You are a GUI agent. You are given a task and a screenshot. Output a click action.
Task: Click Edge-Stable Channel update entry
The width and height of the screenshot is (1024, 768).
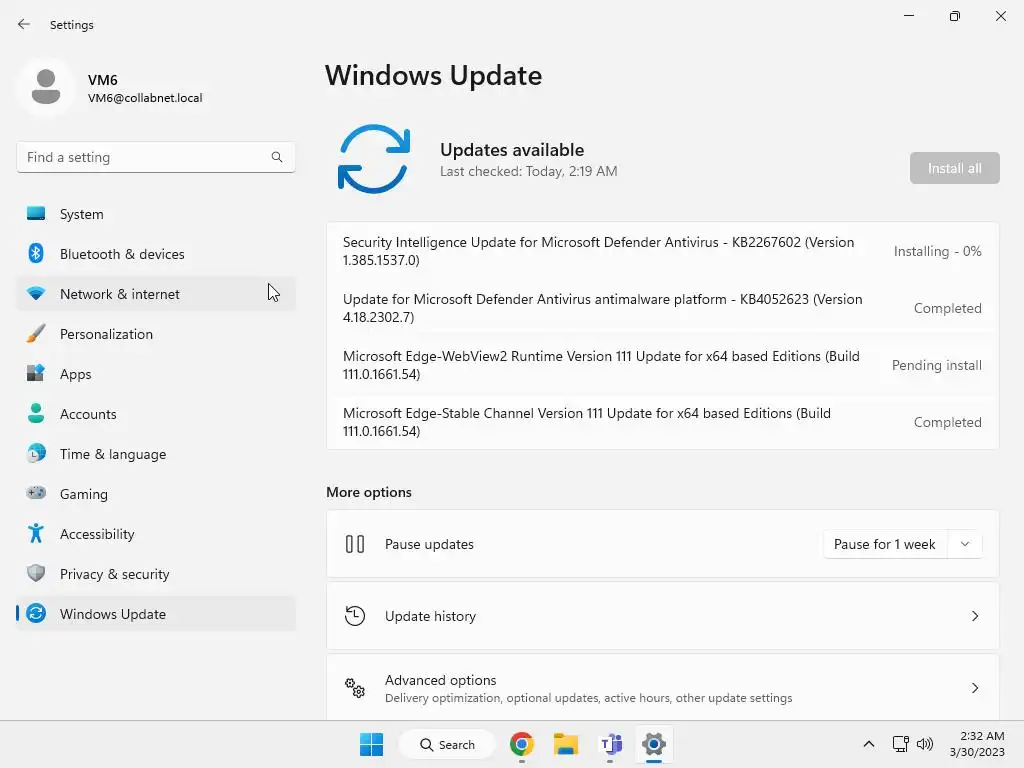(x=662, y=421)
